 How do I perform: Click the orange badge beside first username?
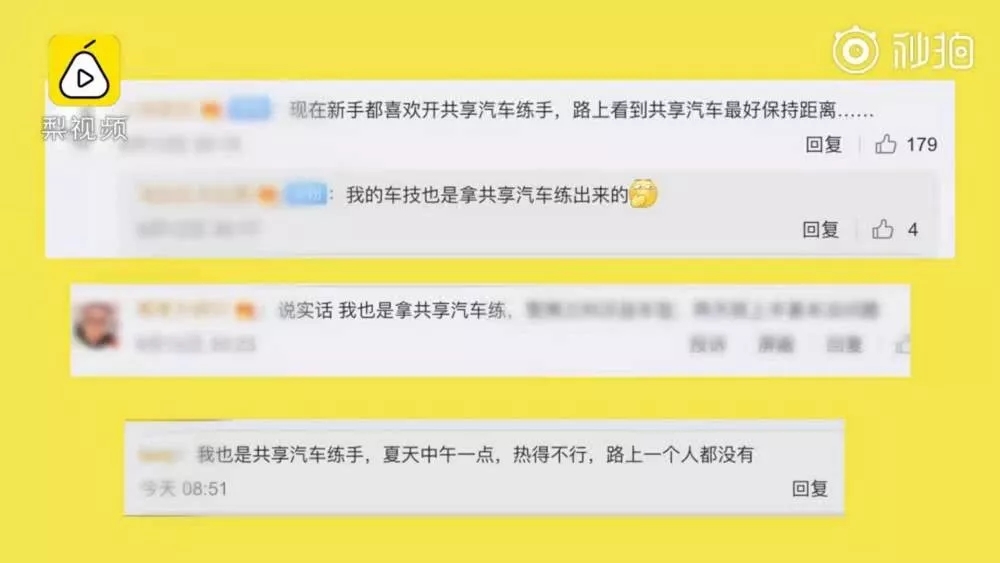click(x=210, y=110)
